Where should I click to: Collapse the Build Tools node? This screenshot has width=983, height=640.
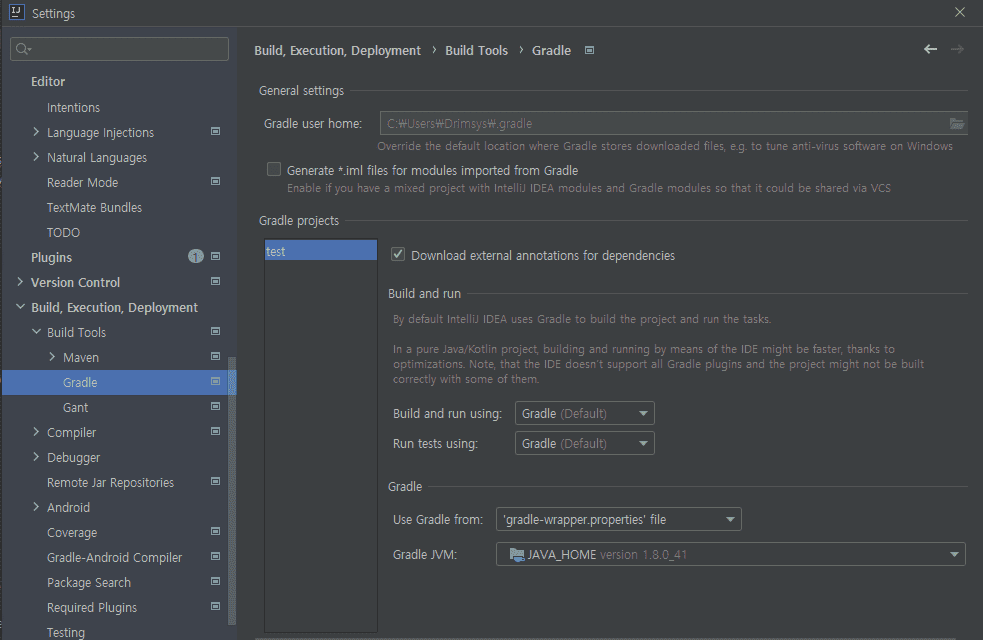point(36,332)
